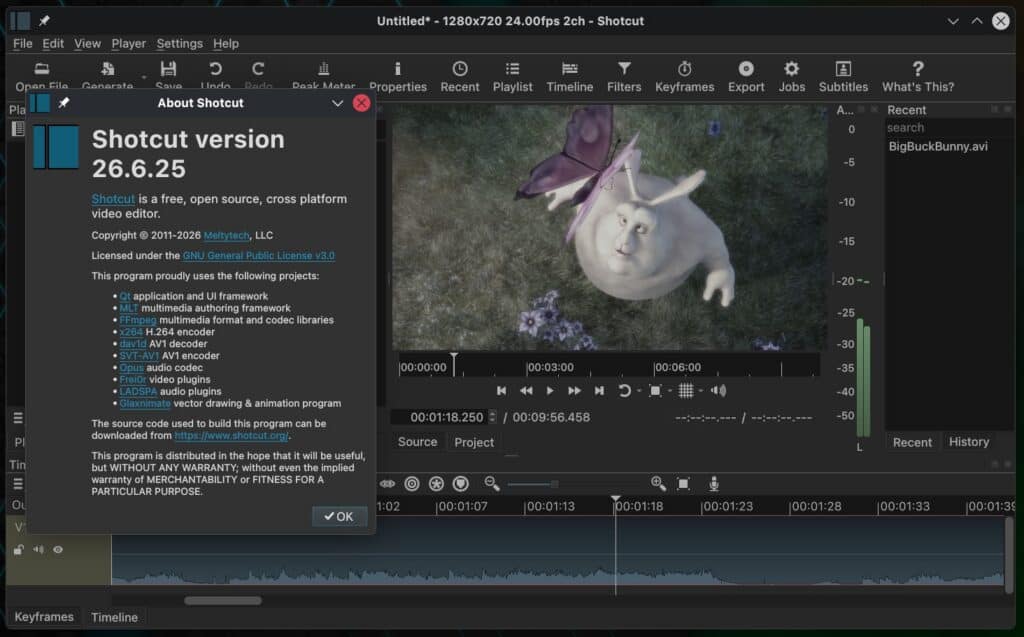Open GNU General Public License v3.0 link
This screenshot has width=1024, height=637.
tap(259, 255)
